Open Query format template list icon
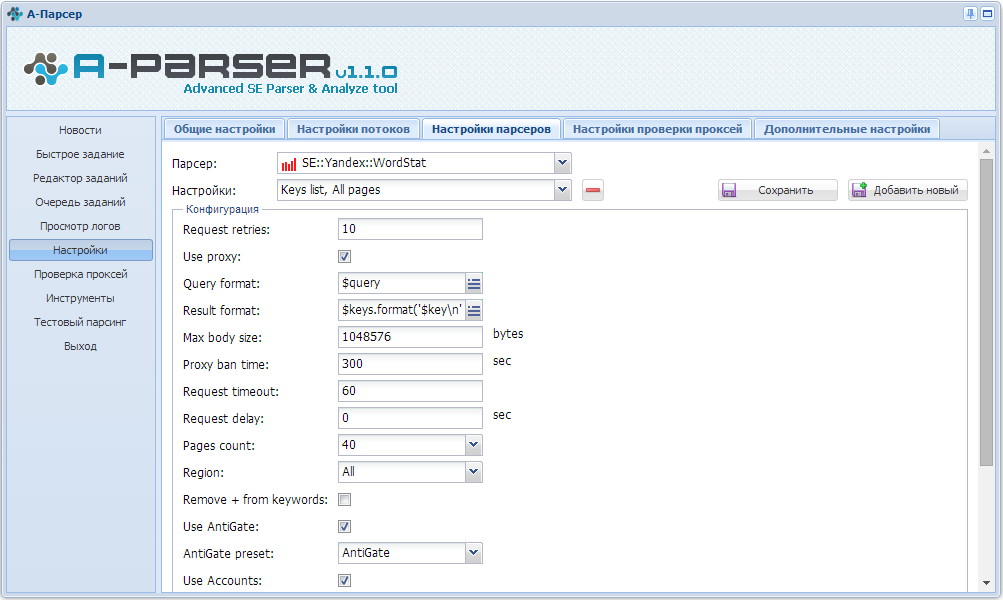The width and height of the screenshot is (1003, 600). pyautogui.click(x=474, y=283)
